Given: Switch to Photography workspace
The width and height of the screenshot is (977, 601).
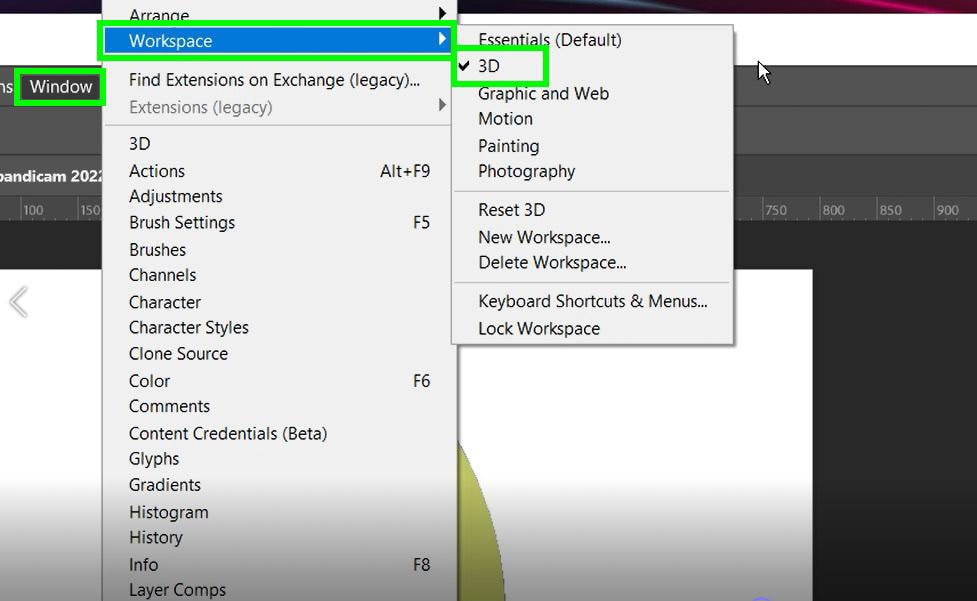Looking at the screenshot, I should (526, 171).
